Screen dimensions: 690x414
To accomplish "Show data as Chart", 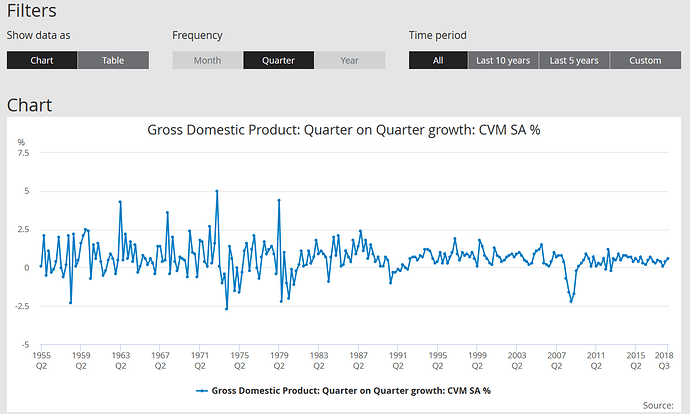I will [x=42, y=60].
